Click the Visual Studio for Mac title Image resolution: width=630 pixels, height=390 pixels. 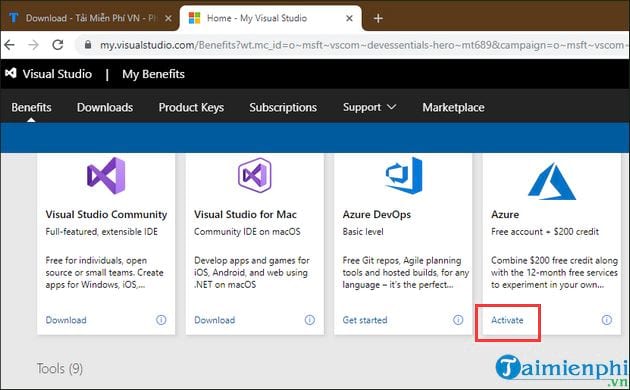(245, 214)
